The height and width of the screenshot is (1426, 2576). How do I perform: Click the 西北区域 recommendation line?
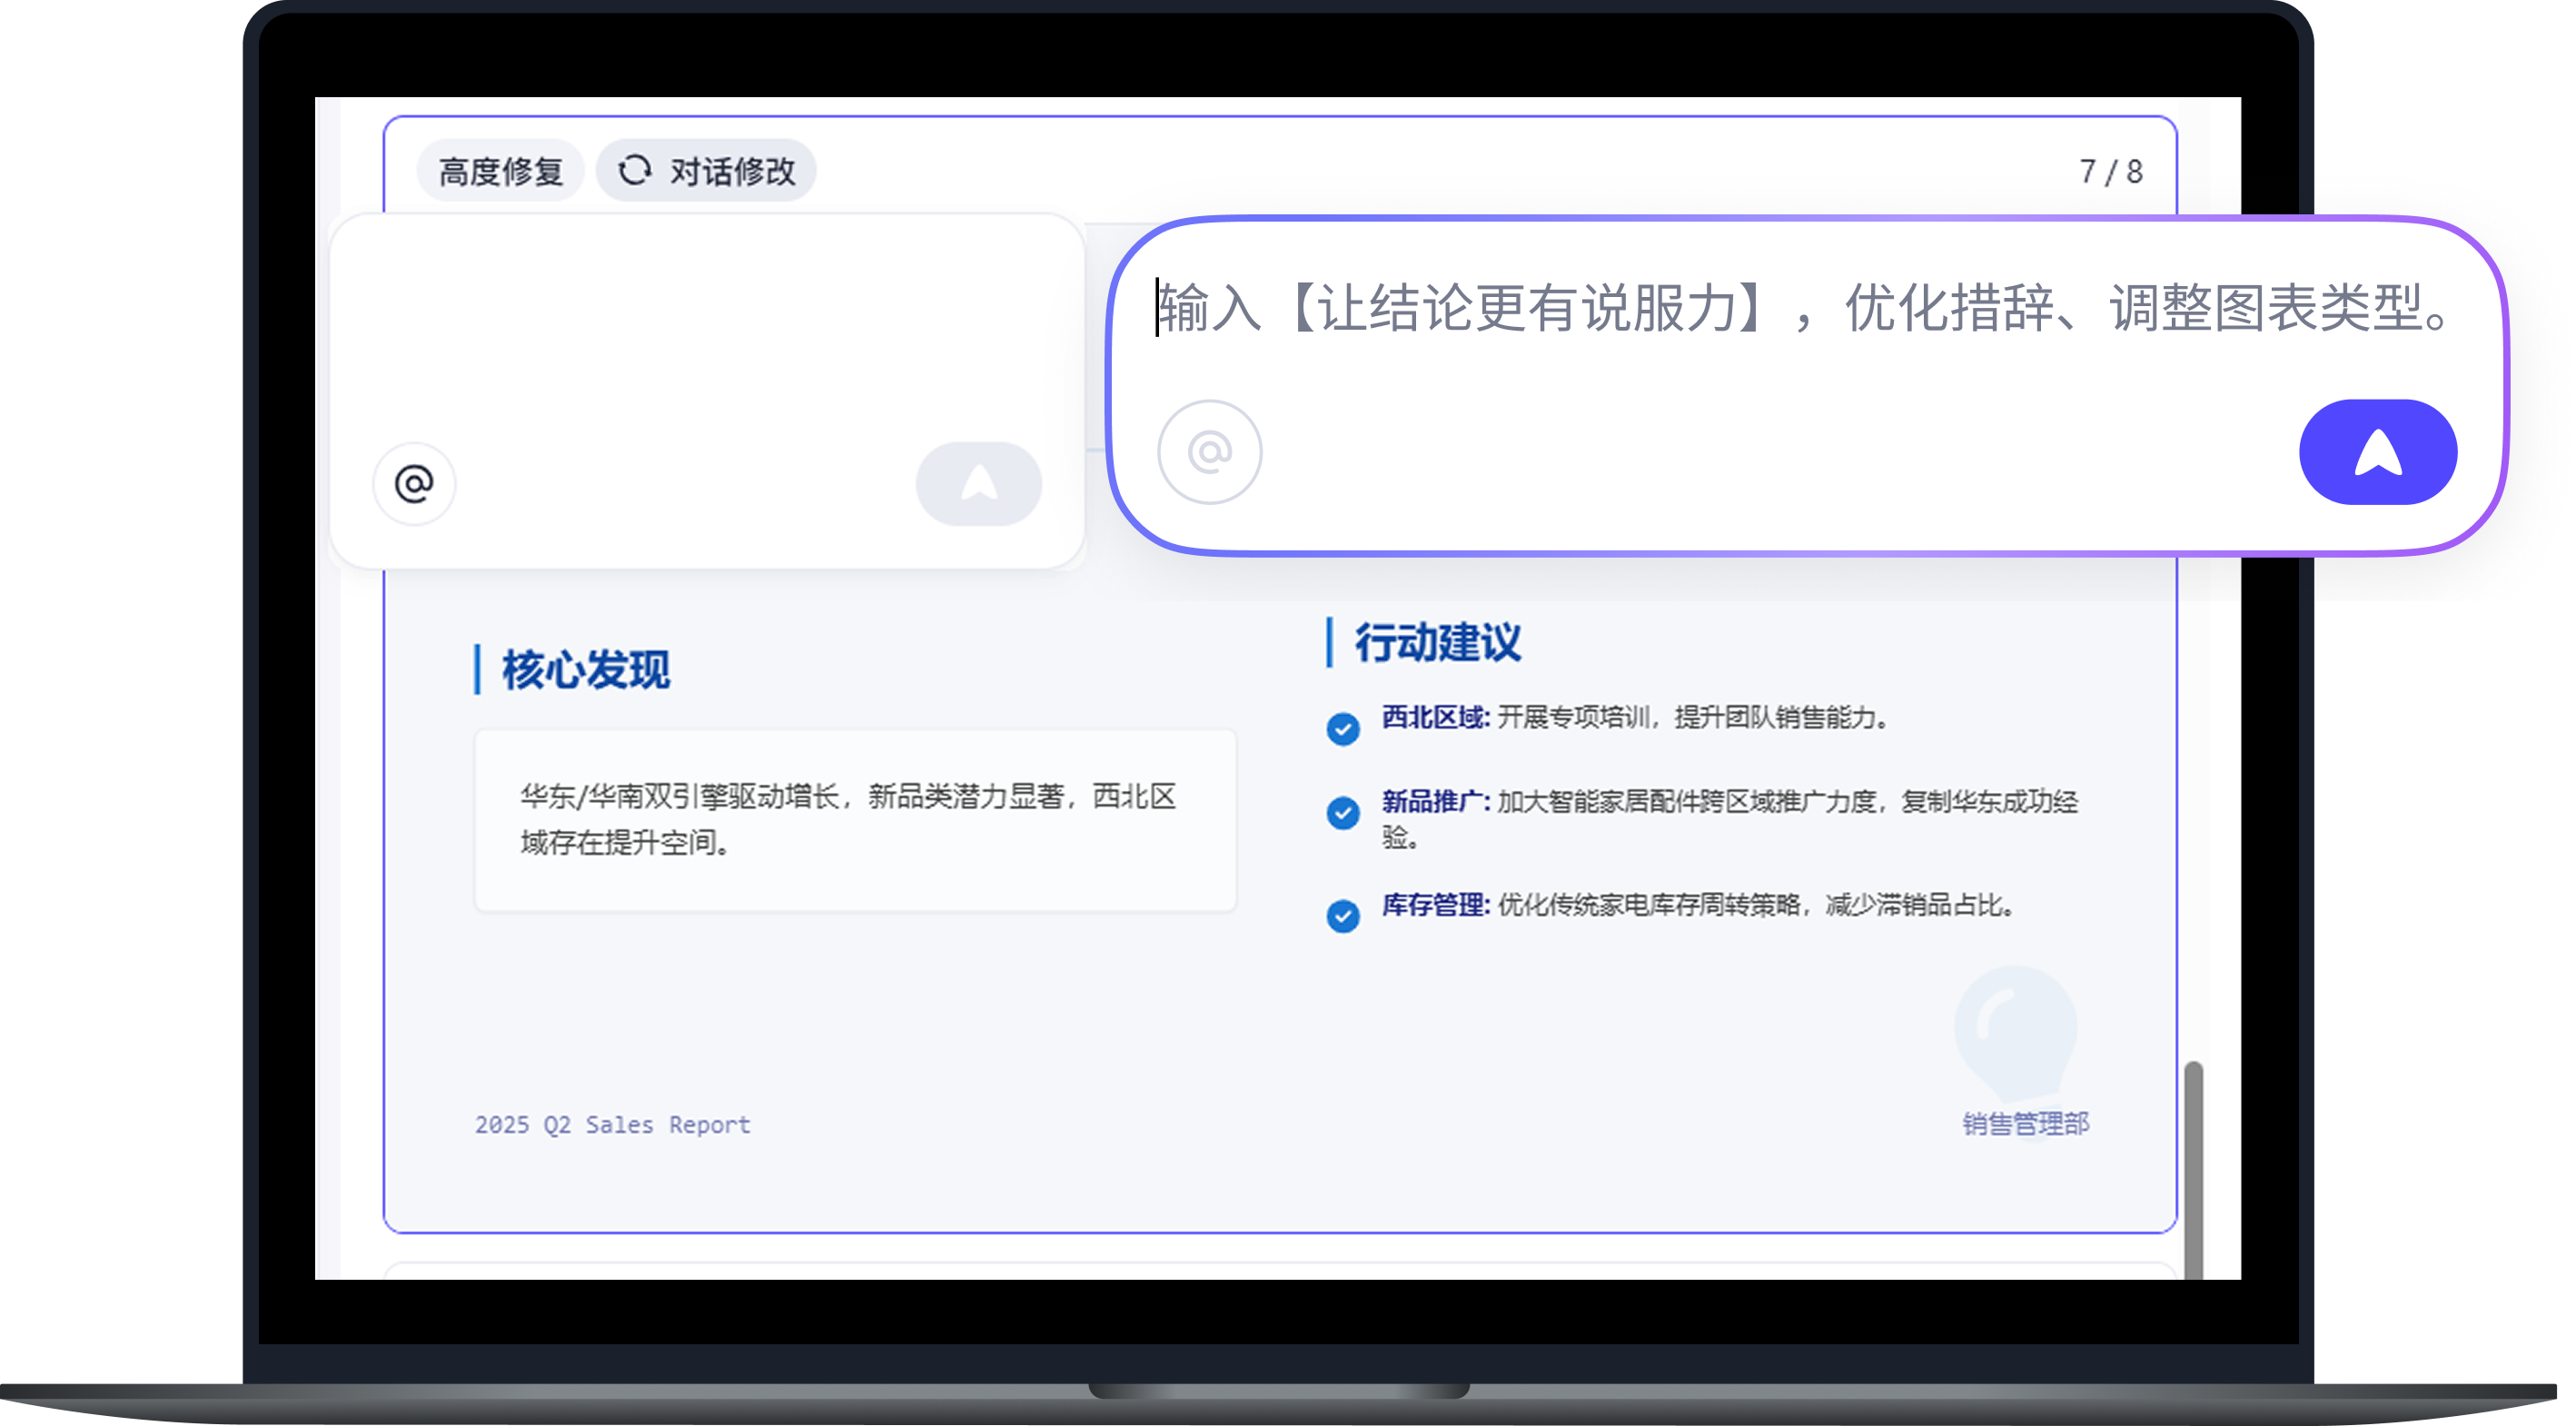[x=1635, y=718]
